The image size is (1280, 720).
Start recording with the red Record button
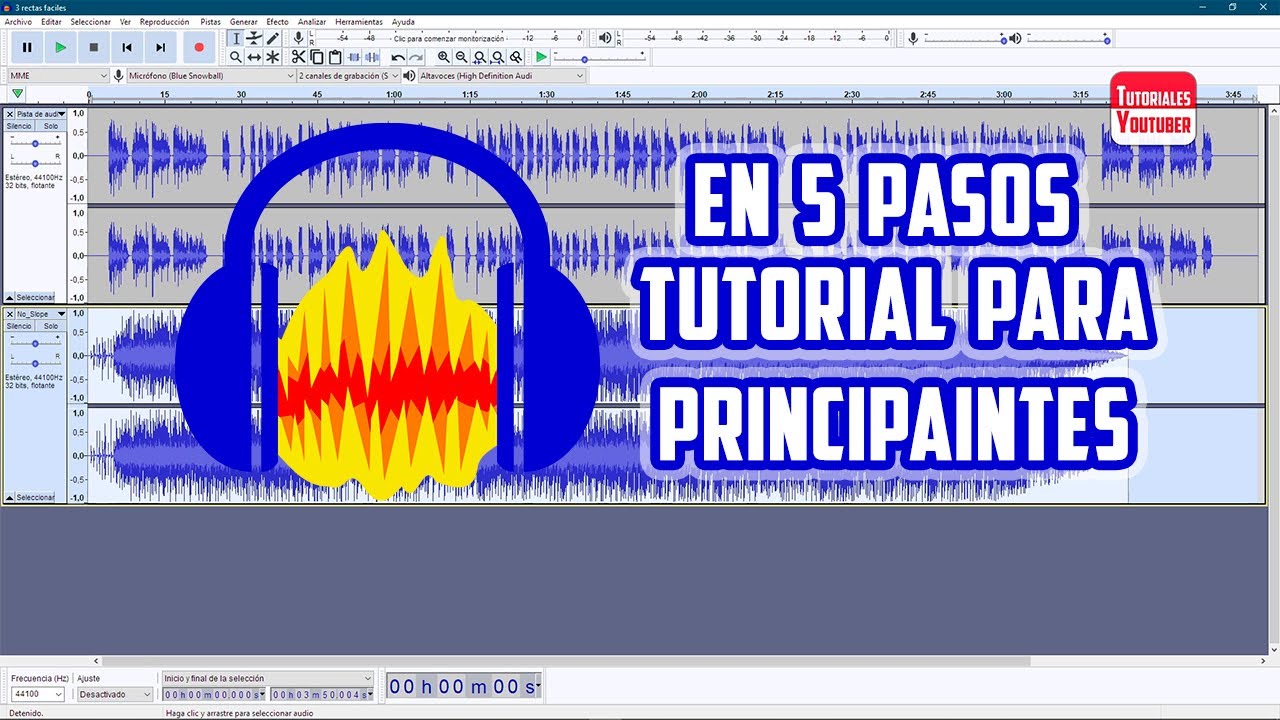point(199,47)
